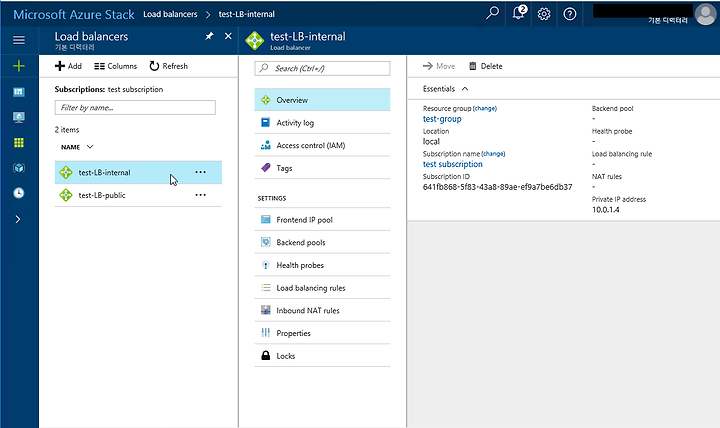Click Load balancers in the breadcrumb

click(170, 14)
